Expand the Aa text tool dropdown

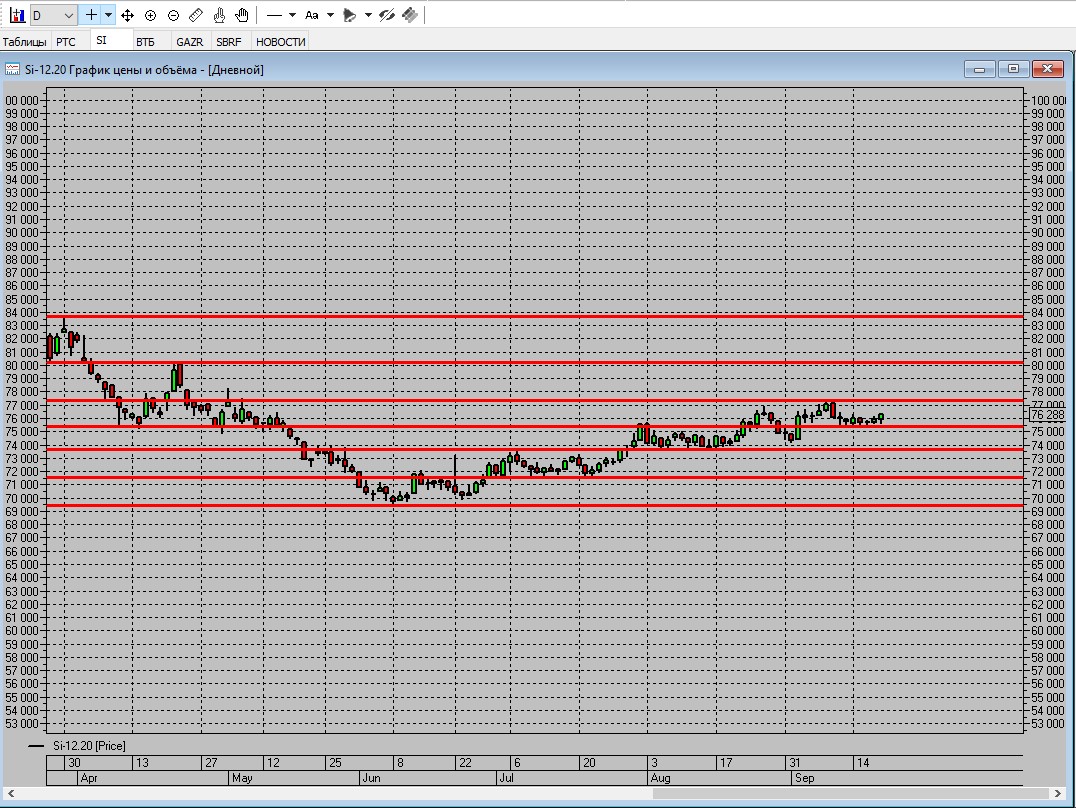[x=330, y=15]
